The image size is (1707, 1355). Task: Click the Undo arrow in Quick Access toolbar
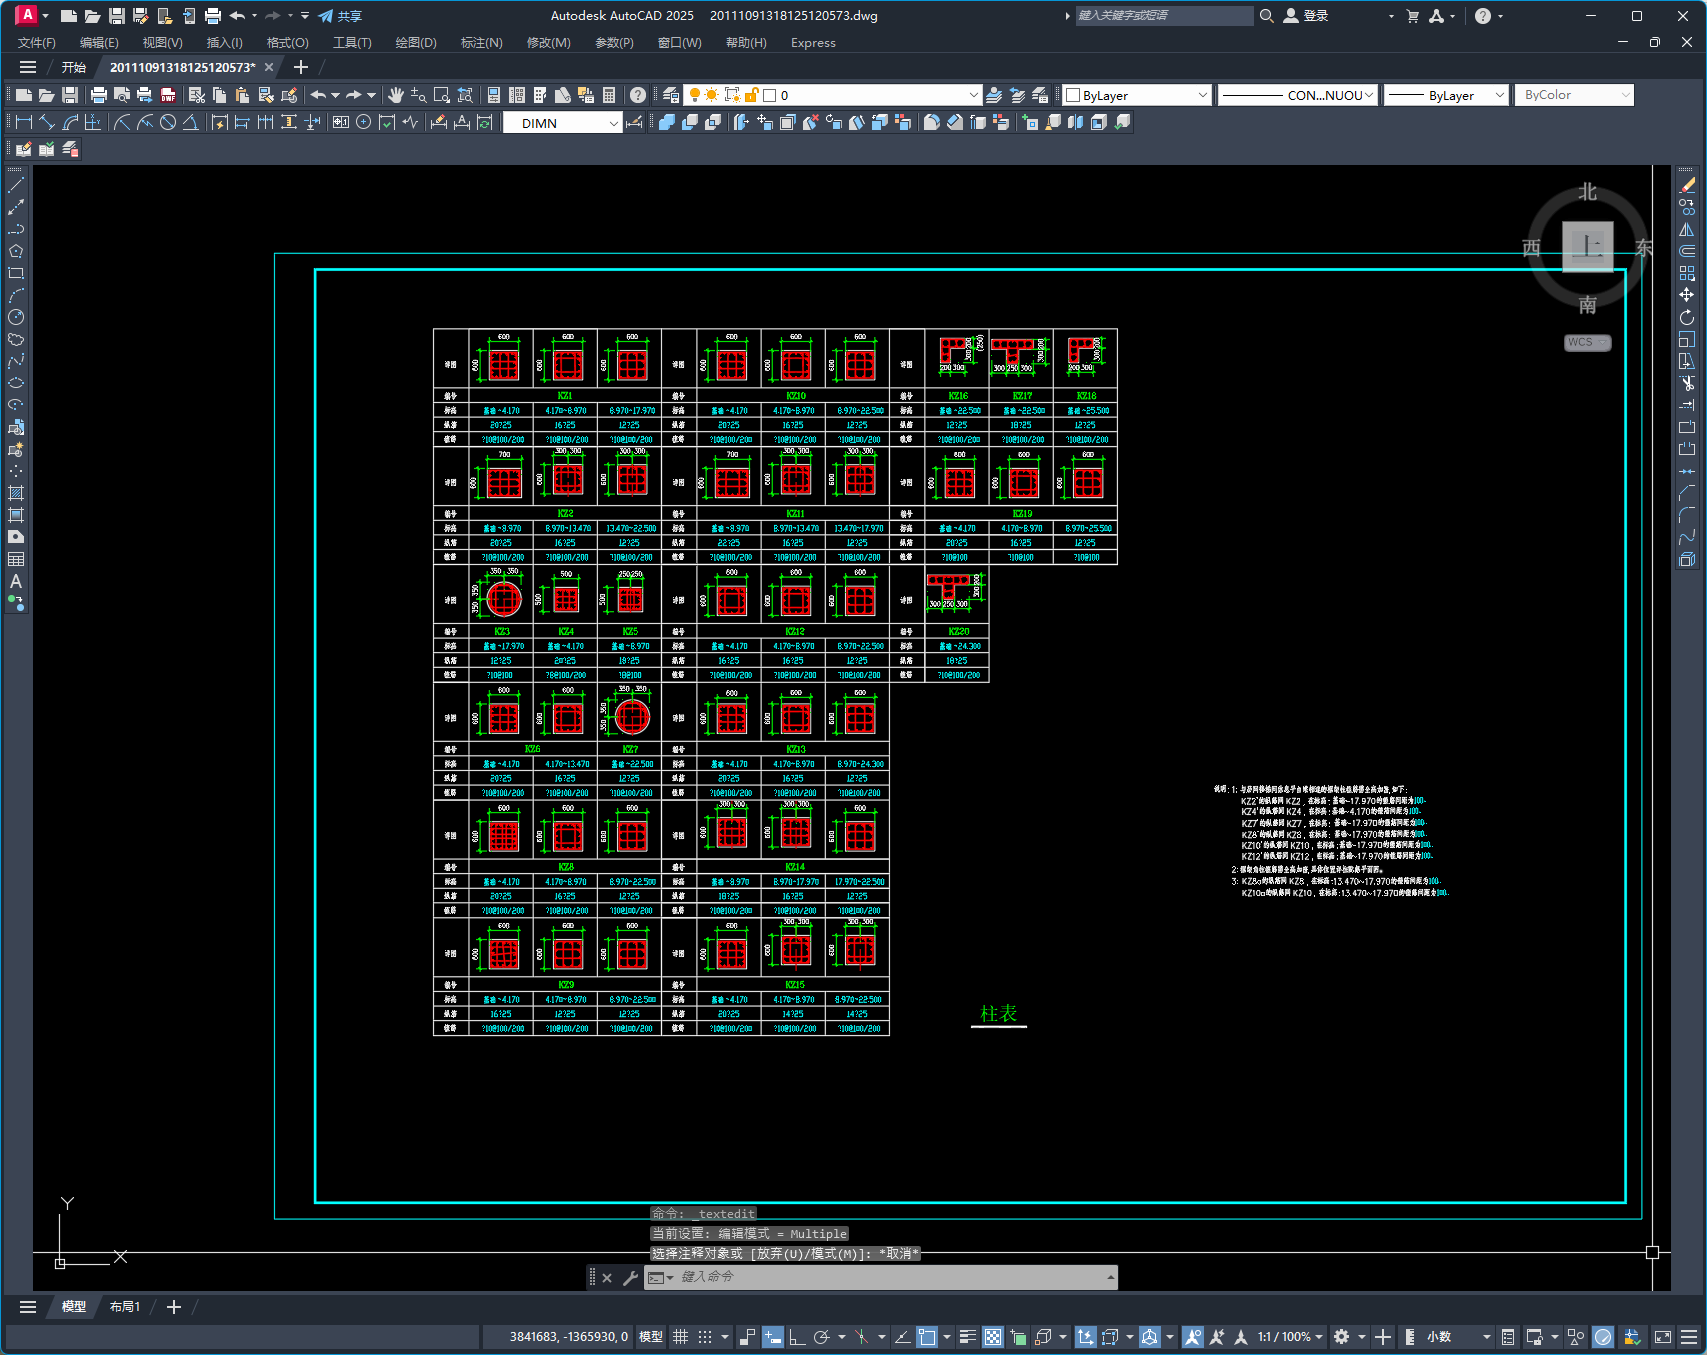click(x=237, y=16)
